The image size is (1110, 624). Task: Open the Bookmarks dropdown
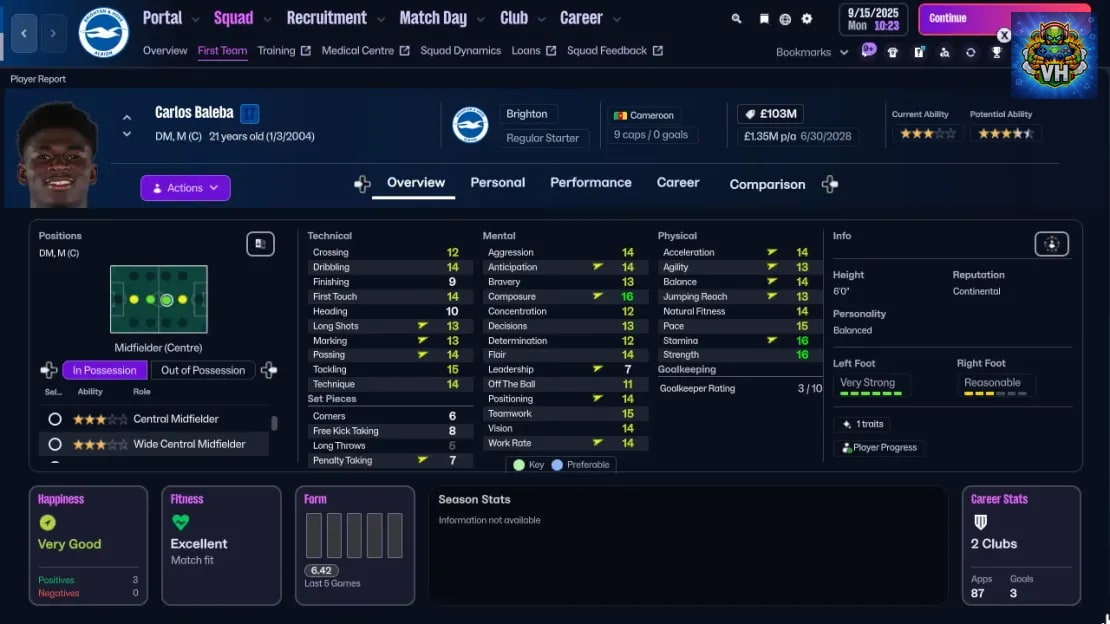(812, 52)
